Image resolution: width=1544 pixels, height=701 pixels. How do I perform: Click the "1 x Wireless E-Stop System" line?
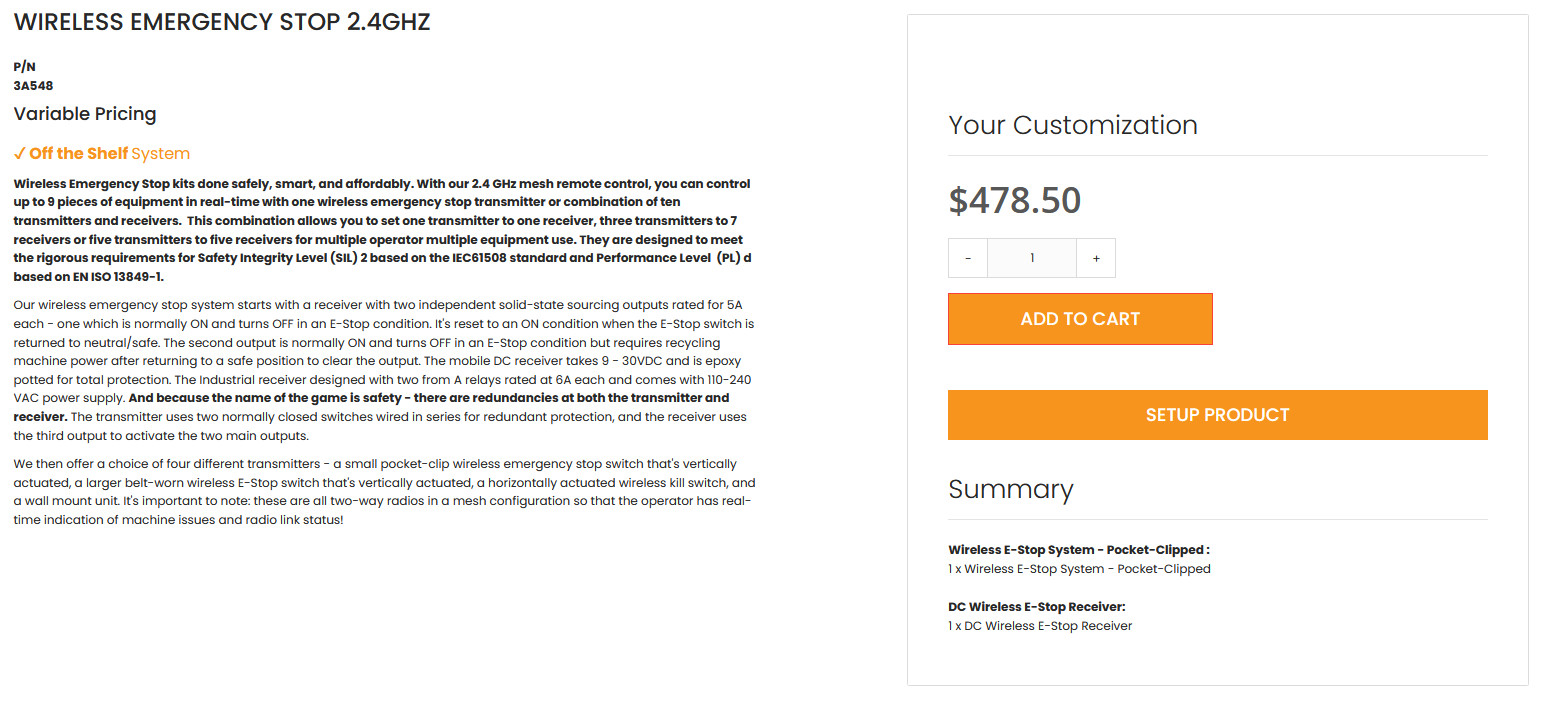(x=1078, y=569)
